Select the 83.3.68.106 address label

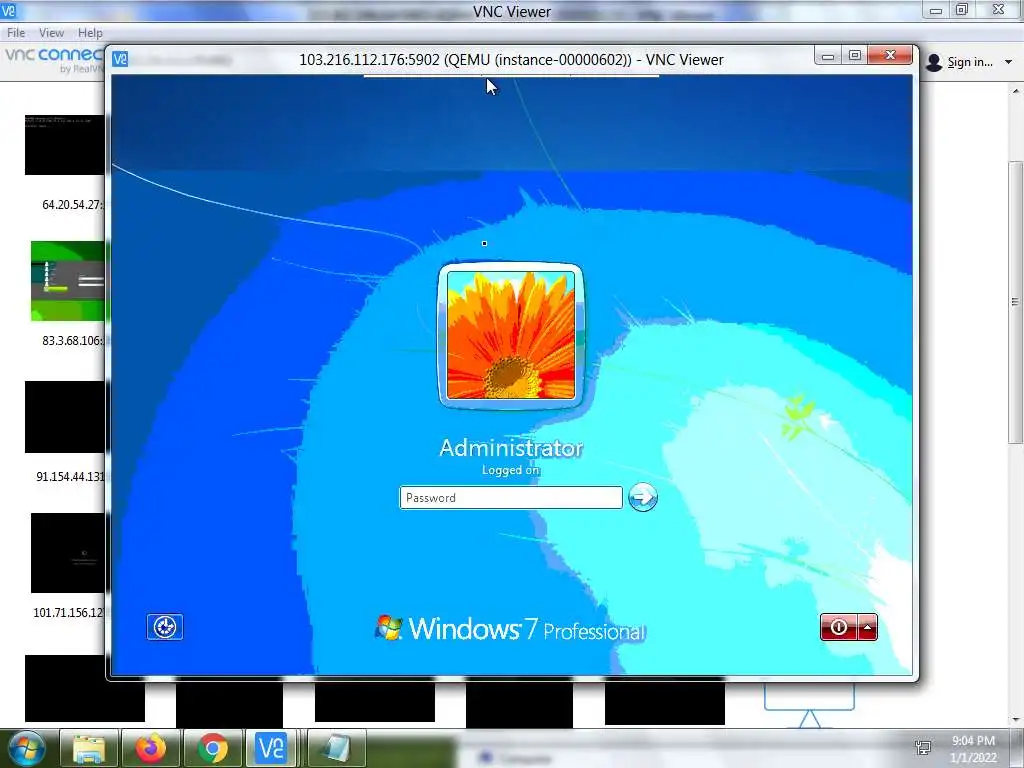(72, 340)
